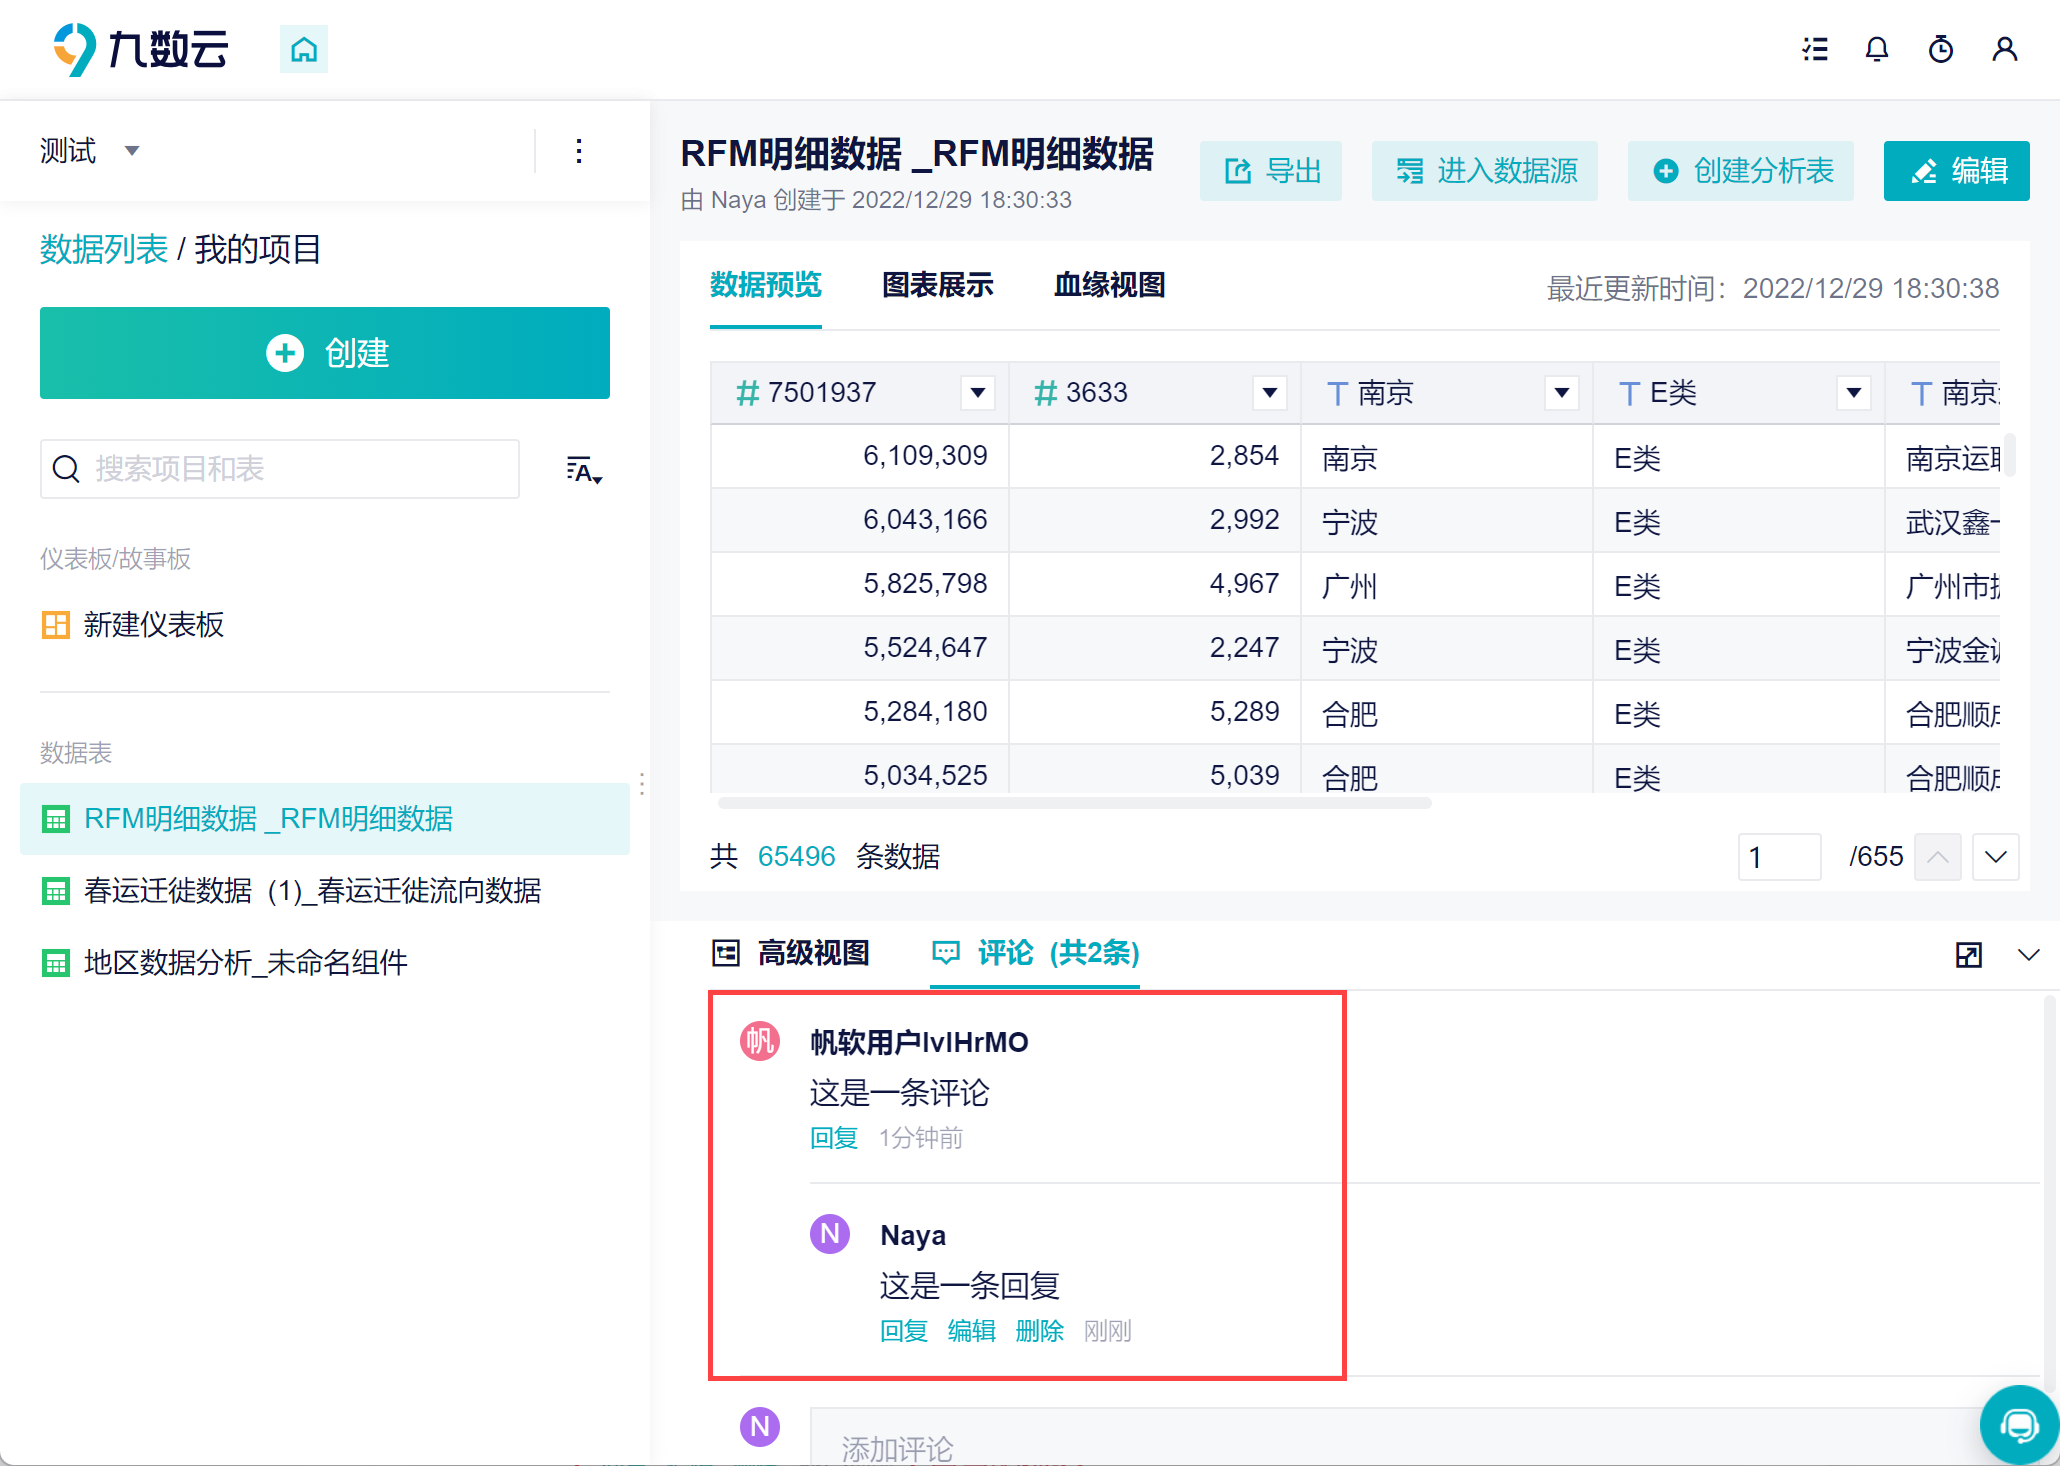This screenshot has width=2060, height=1466.
Task: Click the 创建 button
Action: [x=325, y=353]
